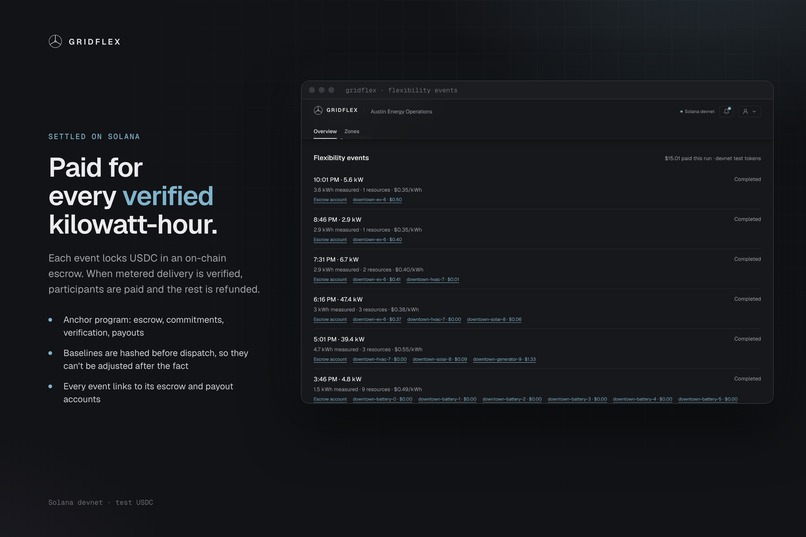Screen dimensions: 806x537
Task: Select the 5:01 PM · 39.4 kW event title
Action: tap(339, 339)
